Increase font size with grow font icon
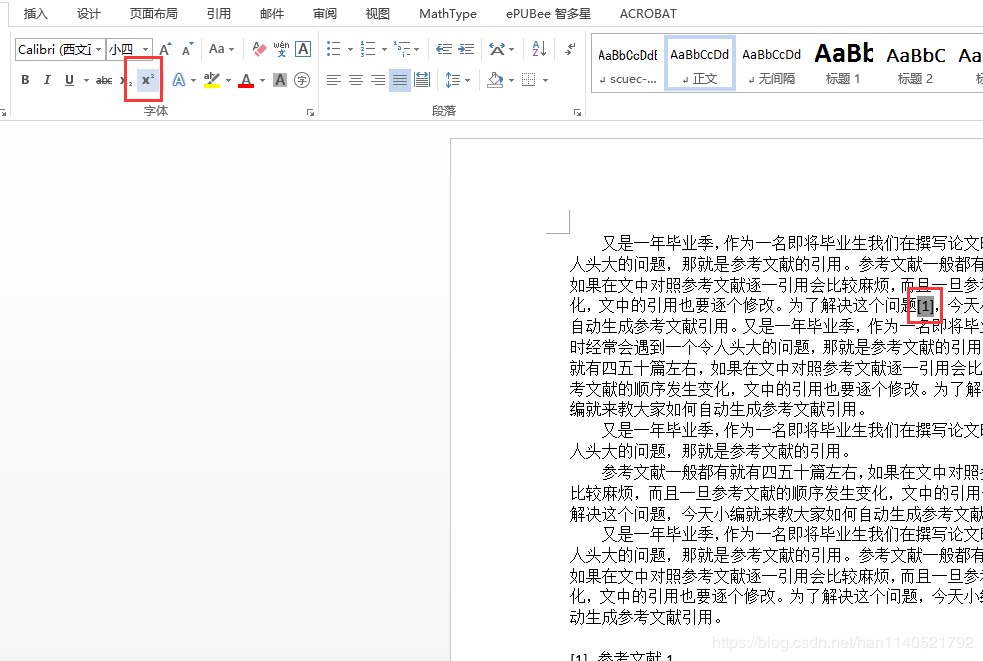Image resolution: width=983 pixels, height=661 pixels. (x=165, y=49)
